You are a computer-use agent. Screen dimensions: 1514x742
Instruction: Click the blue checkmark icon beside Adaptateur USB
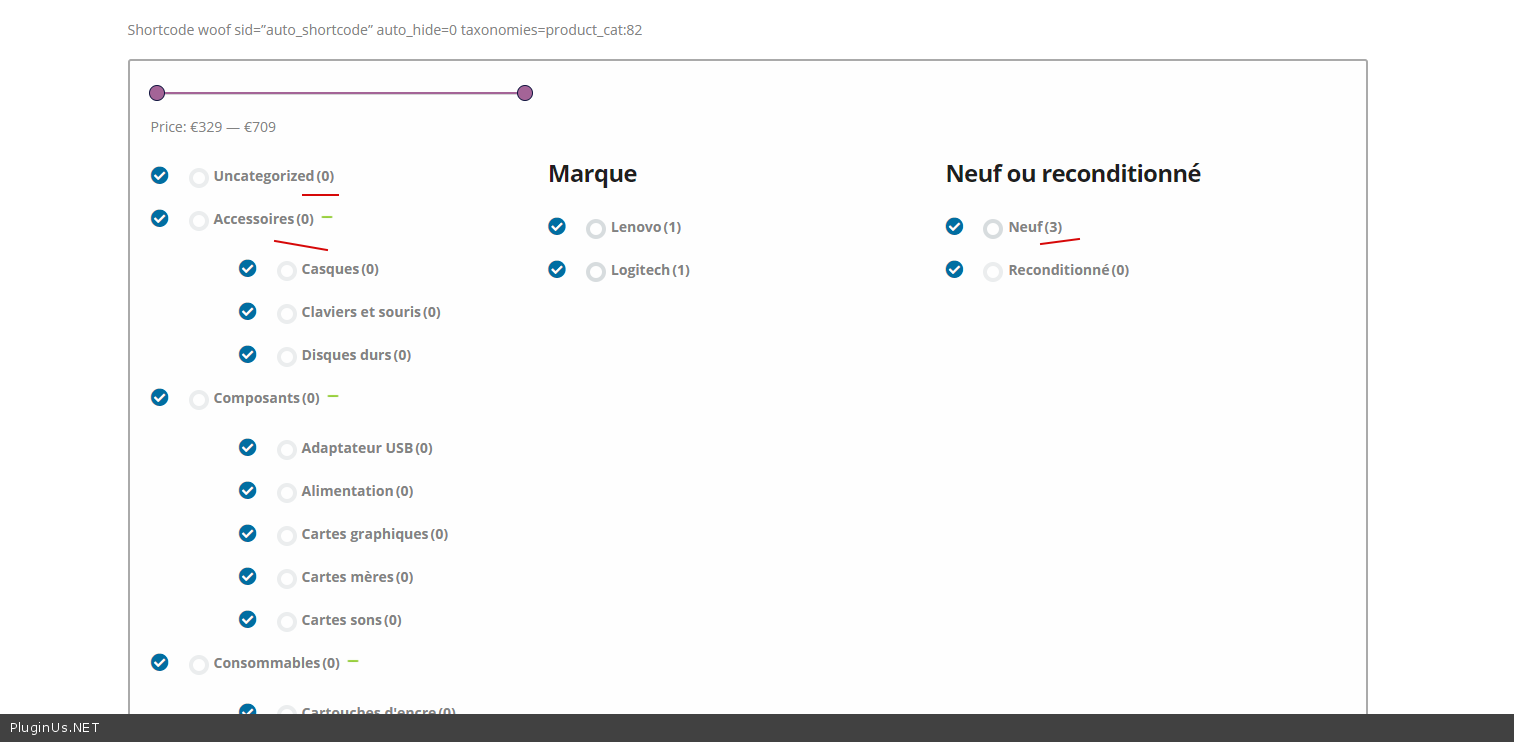[x=247, y=448]
